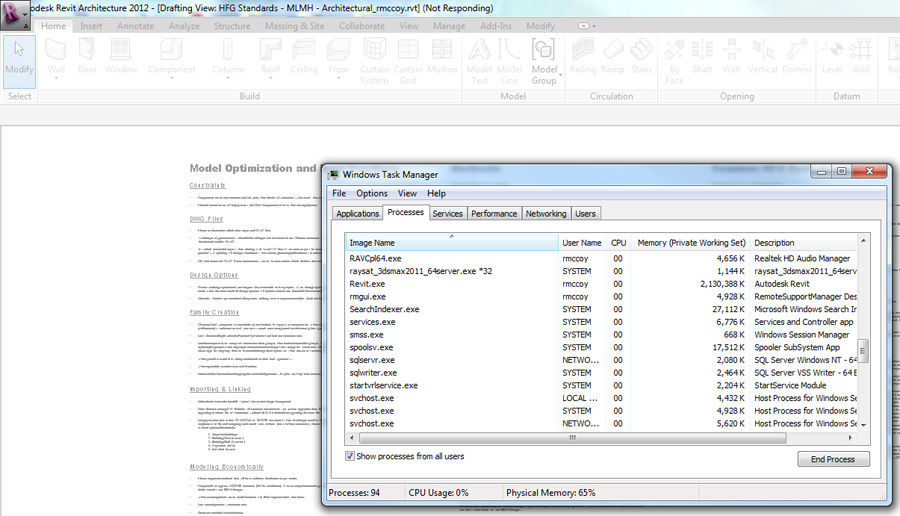Viewport: 900px width, 516px height.
Task: Choose the Wall tool in Build panel
Action: coord(56,57)
